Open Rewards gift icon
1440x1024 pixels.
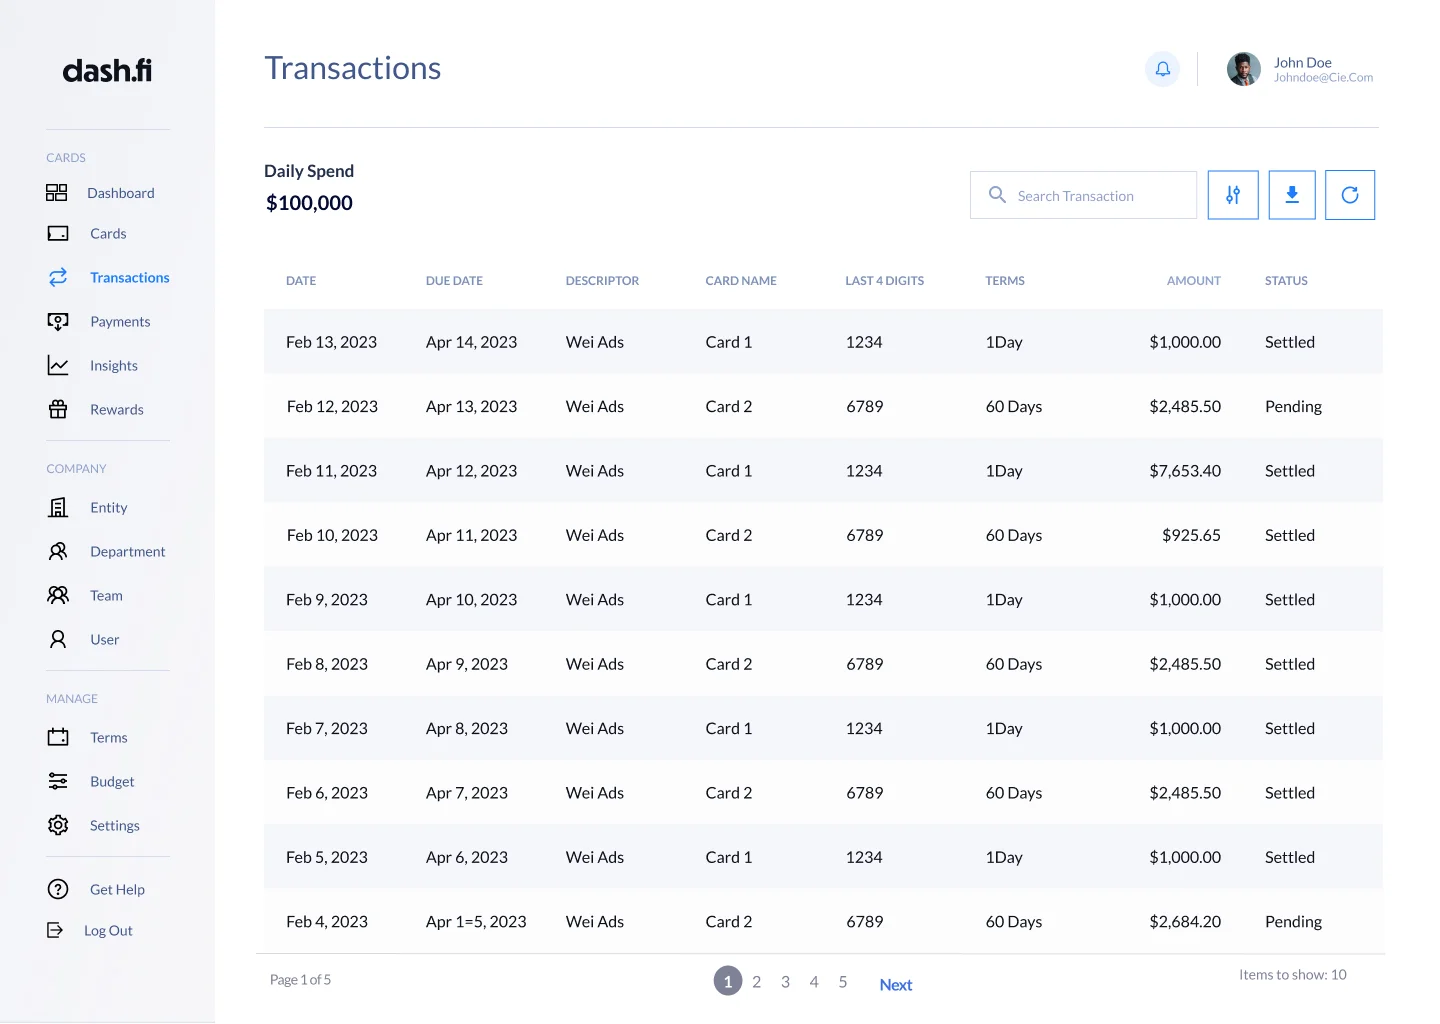[58, 410]
